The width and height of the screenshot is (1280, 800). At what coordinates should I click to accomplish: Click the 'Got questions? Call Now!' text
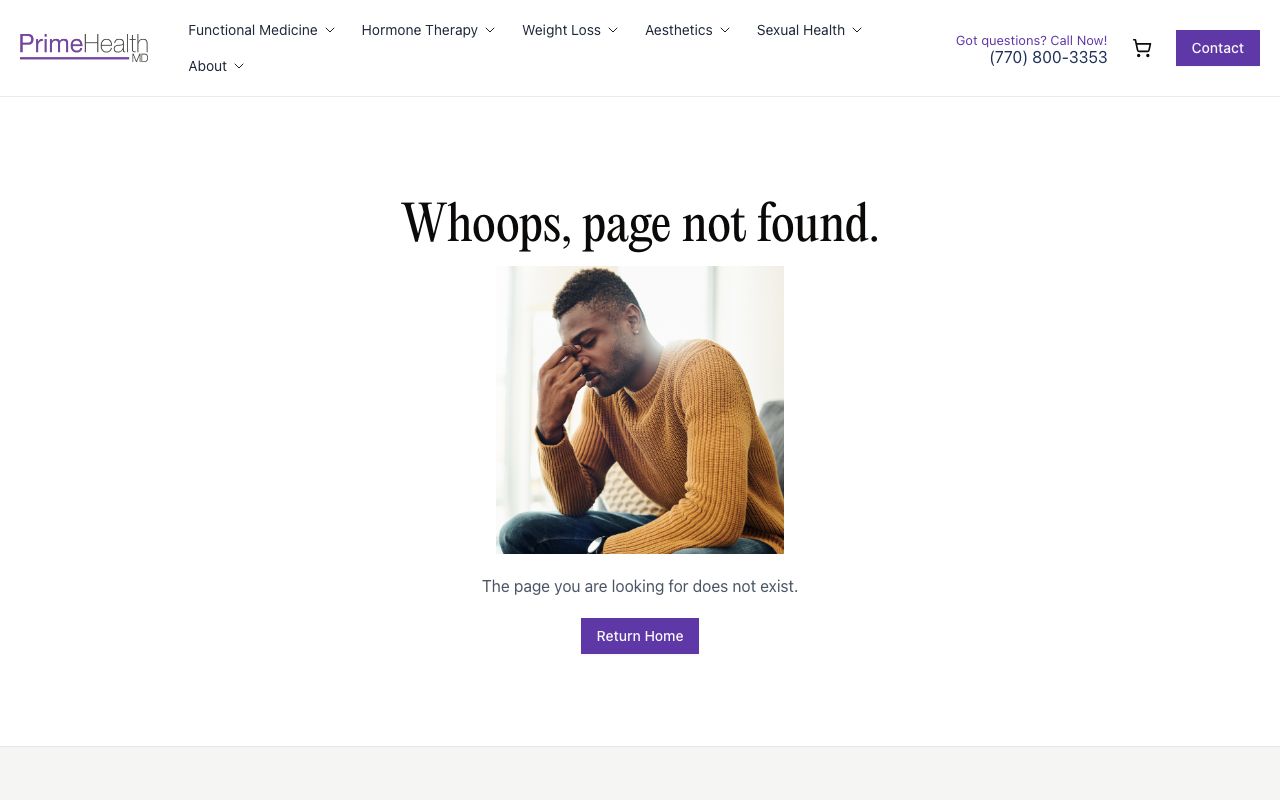(x=1031, y=41)
